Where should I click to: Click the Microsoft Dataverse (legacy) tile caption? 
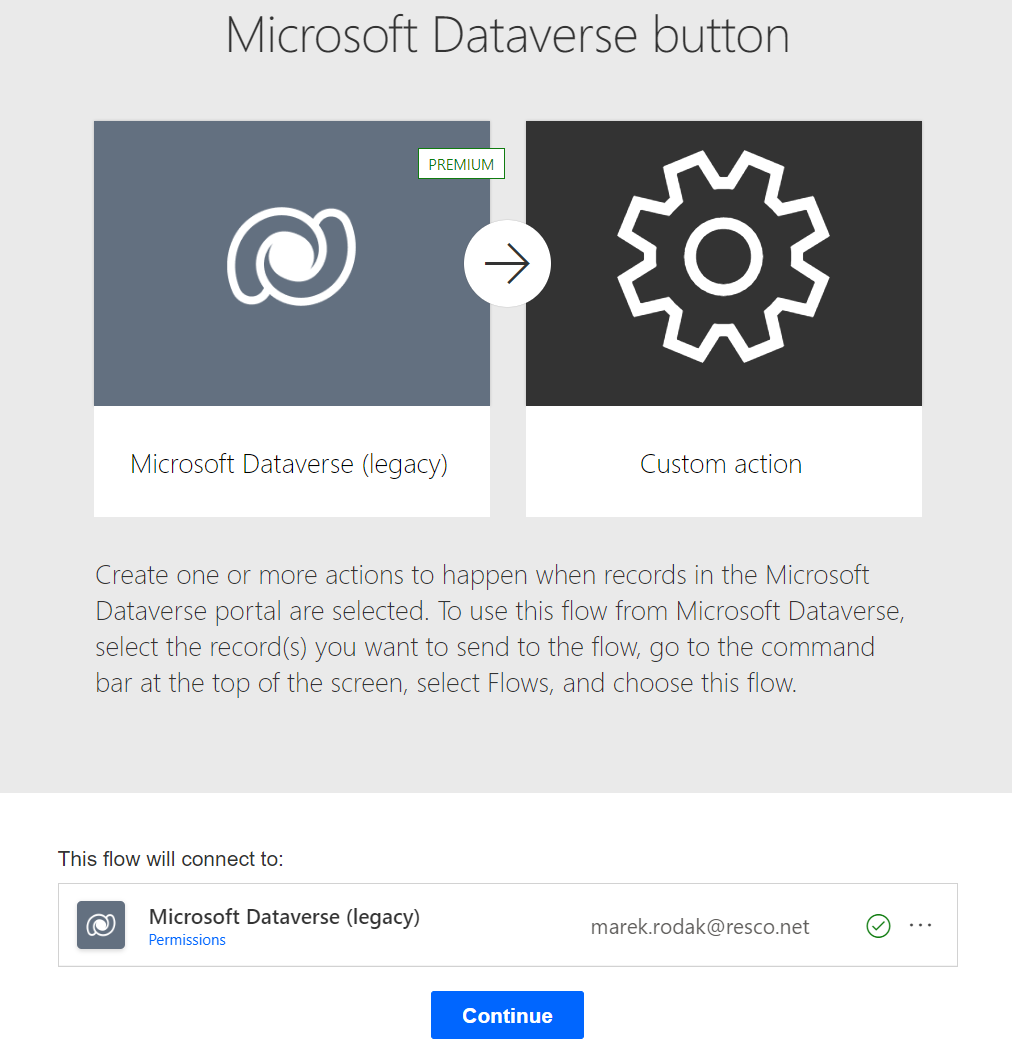pos(289,464)
